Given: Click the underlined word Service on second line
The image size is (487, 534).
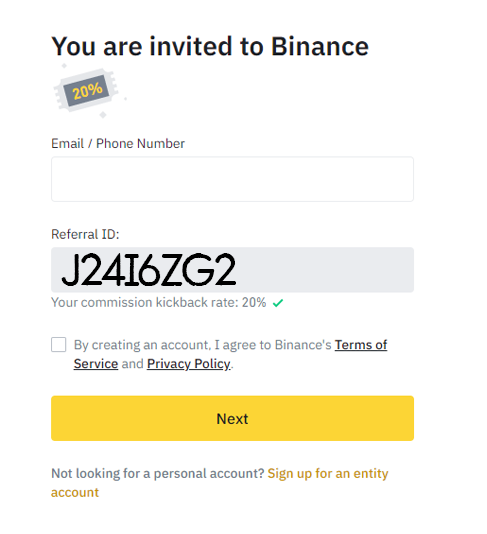Looking at the screenshot, I should (x=96, y=364).
